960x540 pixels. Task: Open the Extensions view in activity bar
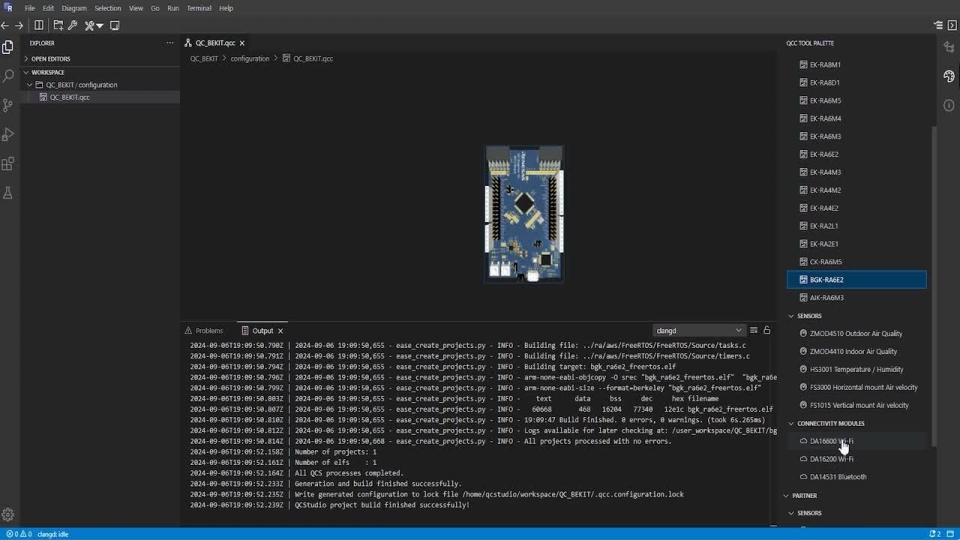(x=8, y=163)
